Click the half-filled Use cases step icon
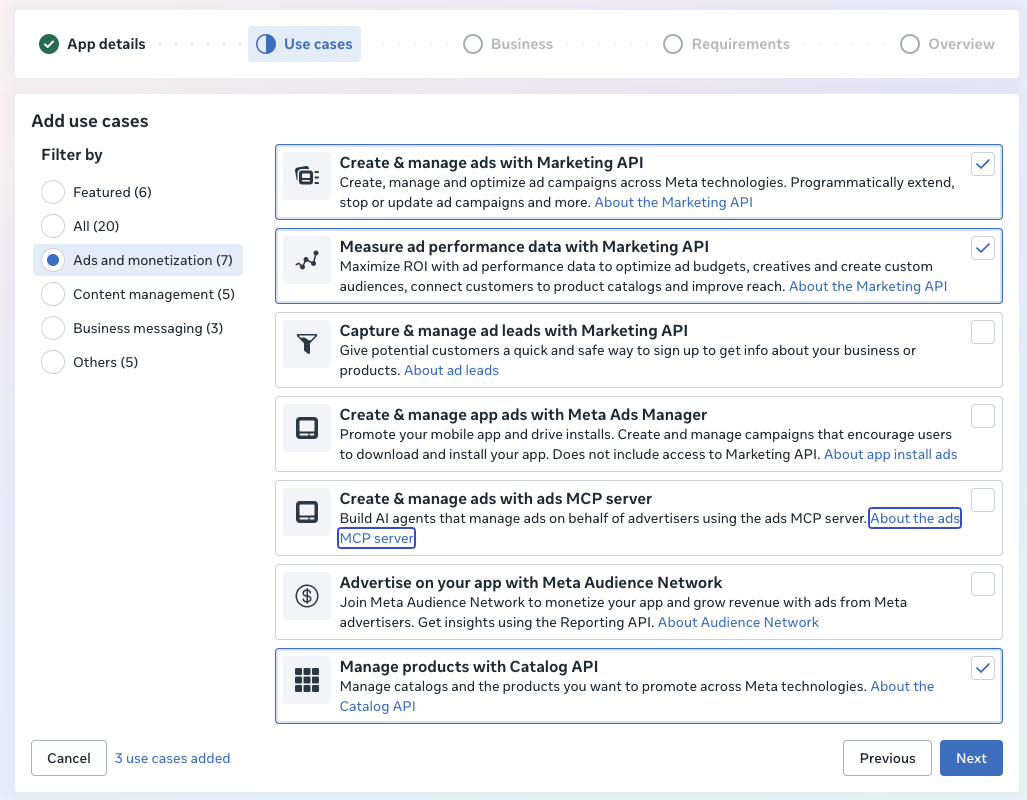 click(x=266, y=44)
